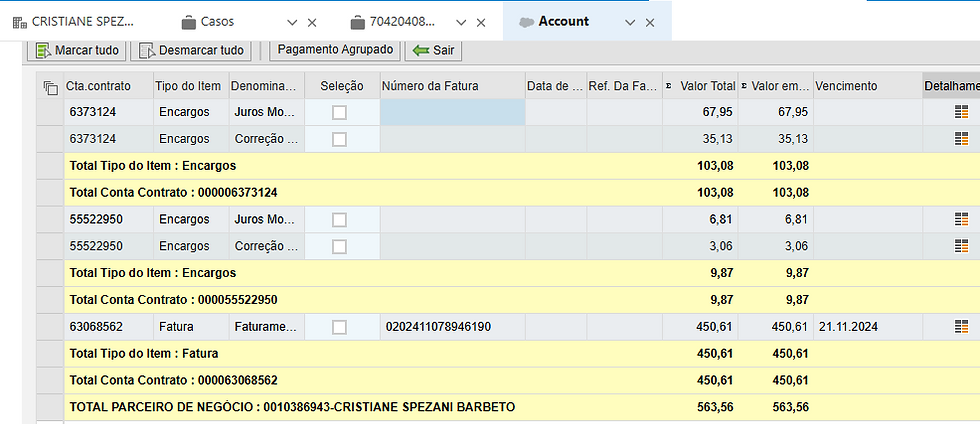980x424 pixels.
Task: Tick Seleção checkbox for Juros row 6373124
Action: [x=339, y=113]
